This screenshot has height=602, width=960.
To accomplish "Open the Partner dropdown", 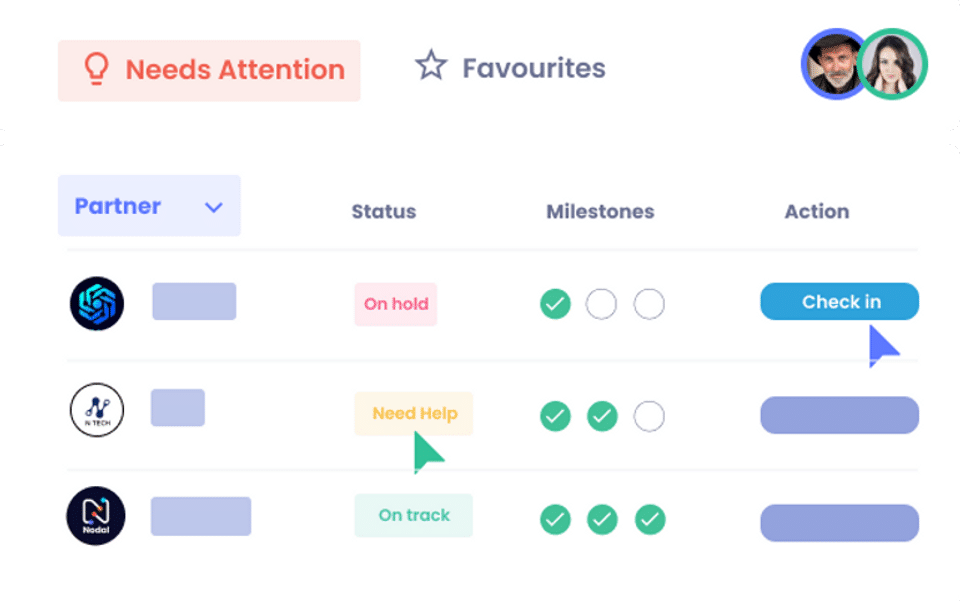I will [149, 206].
